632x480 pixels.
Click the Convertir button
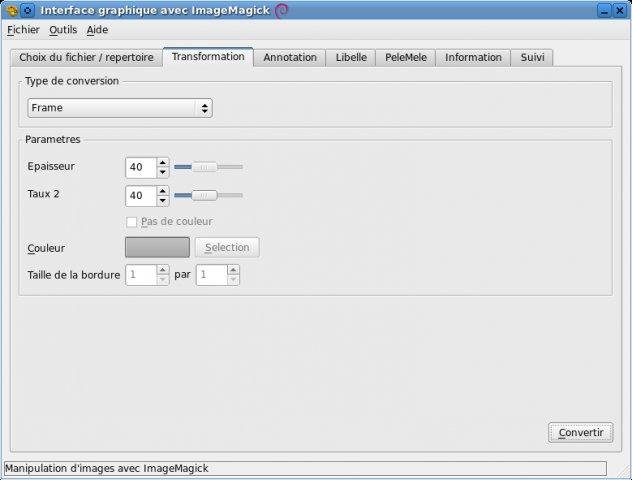point(580,433)
